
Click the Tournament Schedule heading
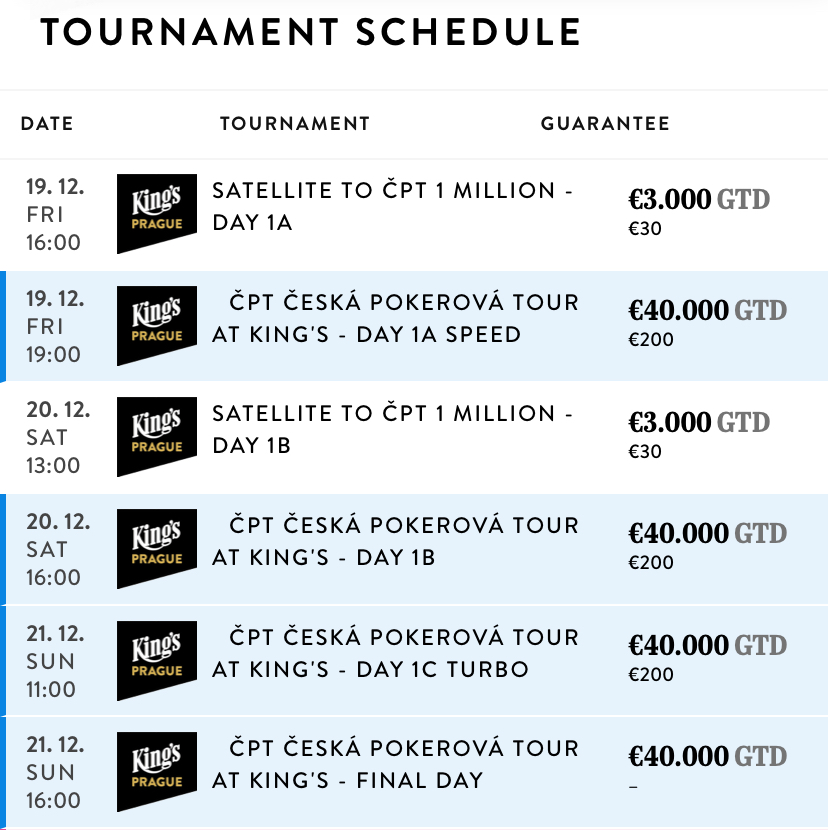tap(311, 34)
